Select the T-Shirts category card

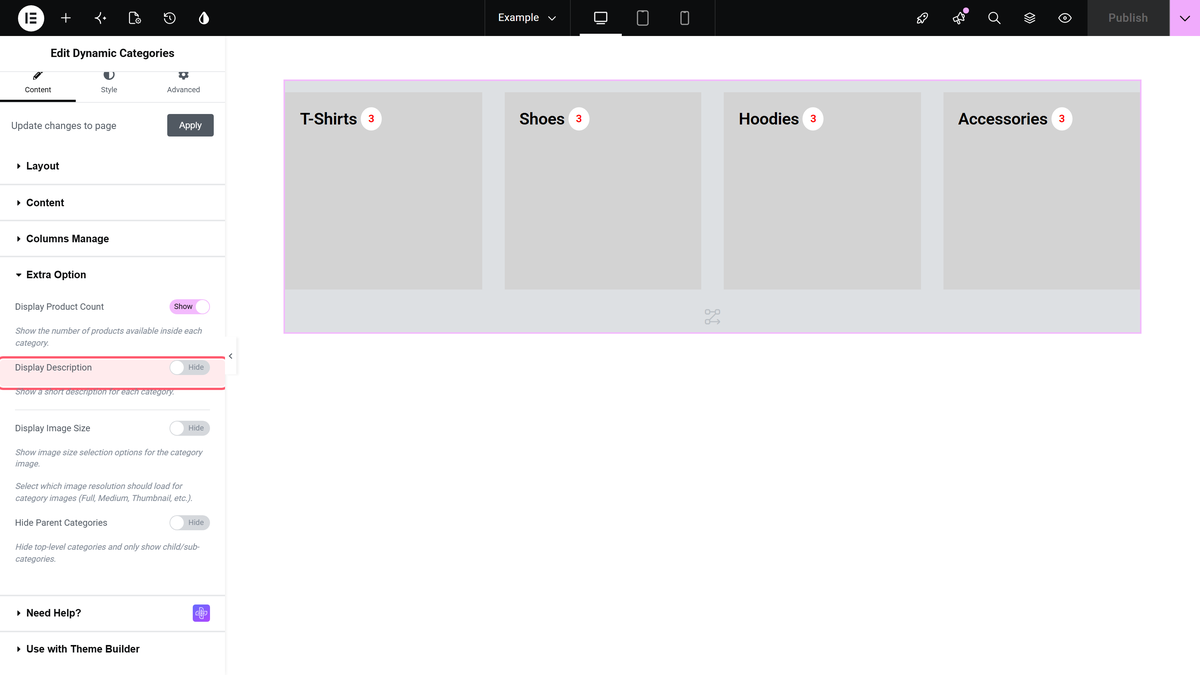tap(384, 191)
